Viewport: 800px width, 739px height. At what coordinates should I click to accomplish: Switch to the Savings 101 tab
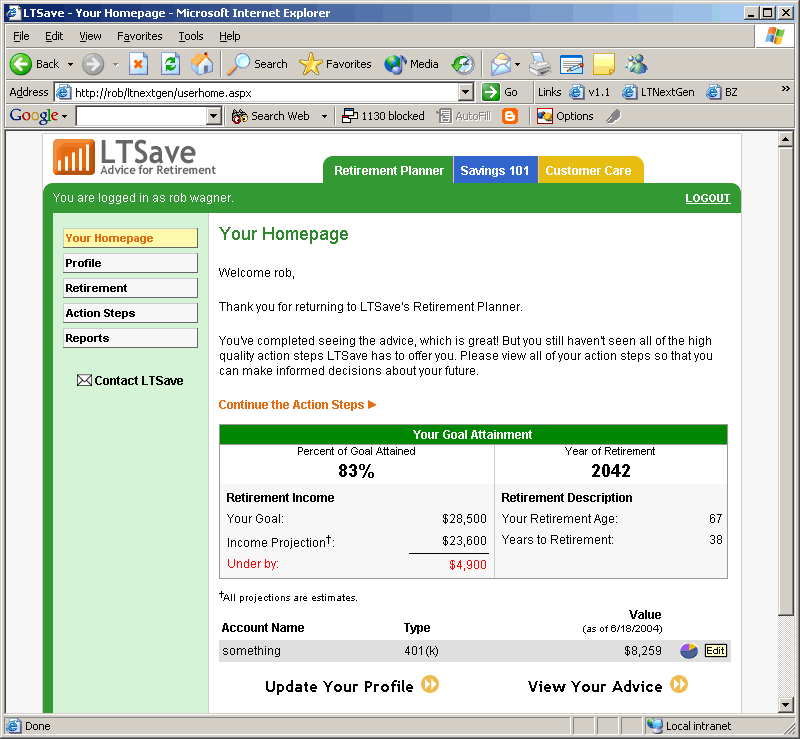[x=495, y=171]
